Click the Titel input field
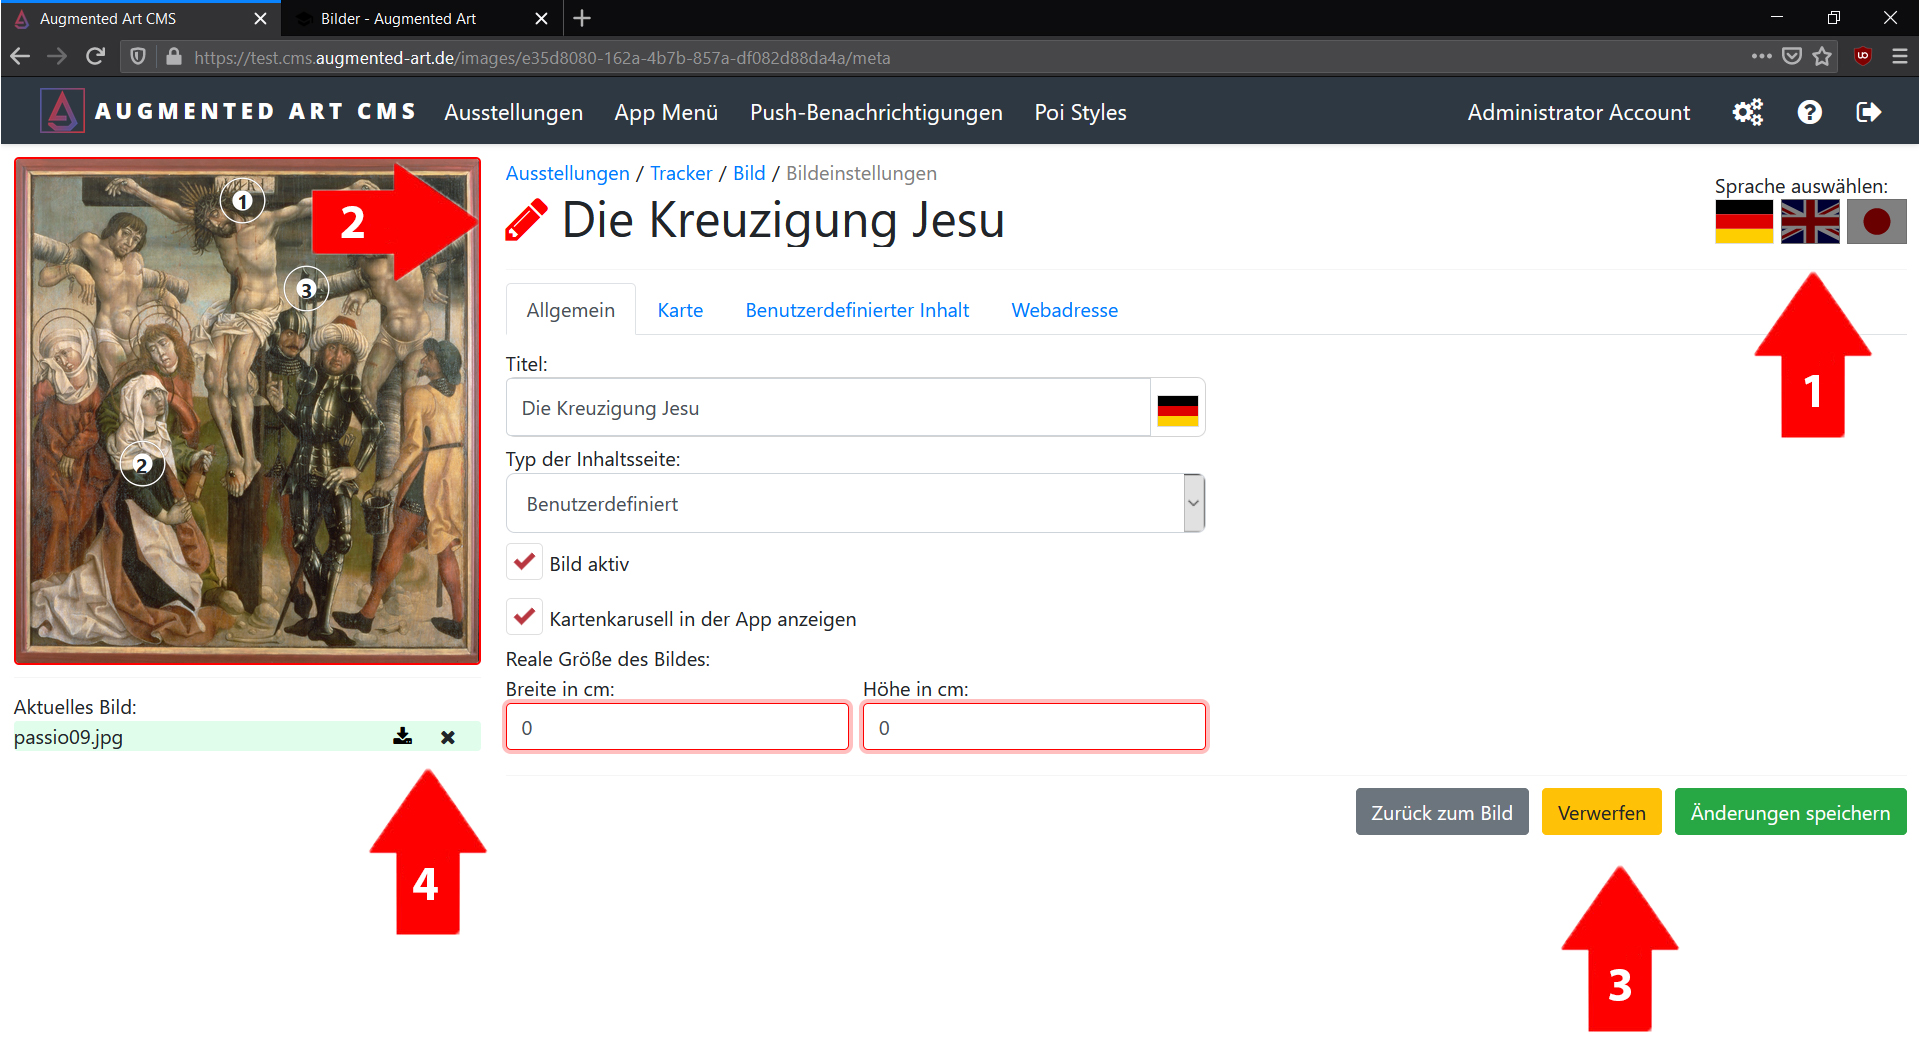 (x=828, y=408)
